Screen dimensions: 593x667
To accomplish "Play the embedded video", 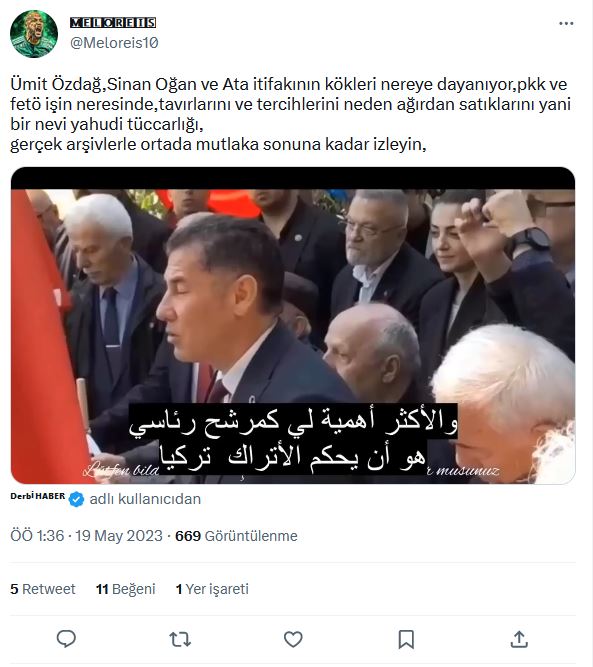I will [x=293, y=325].
